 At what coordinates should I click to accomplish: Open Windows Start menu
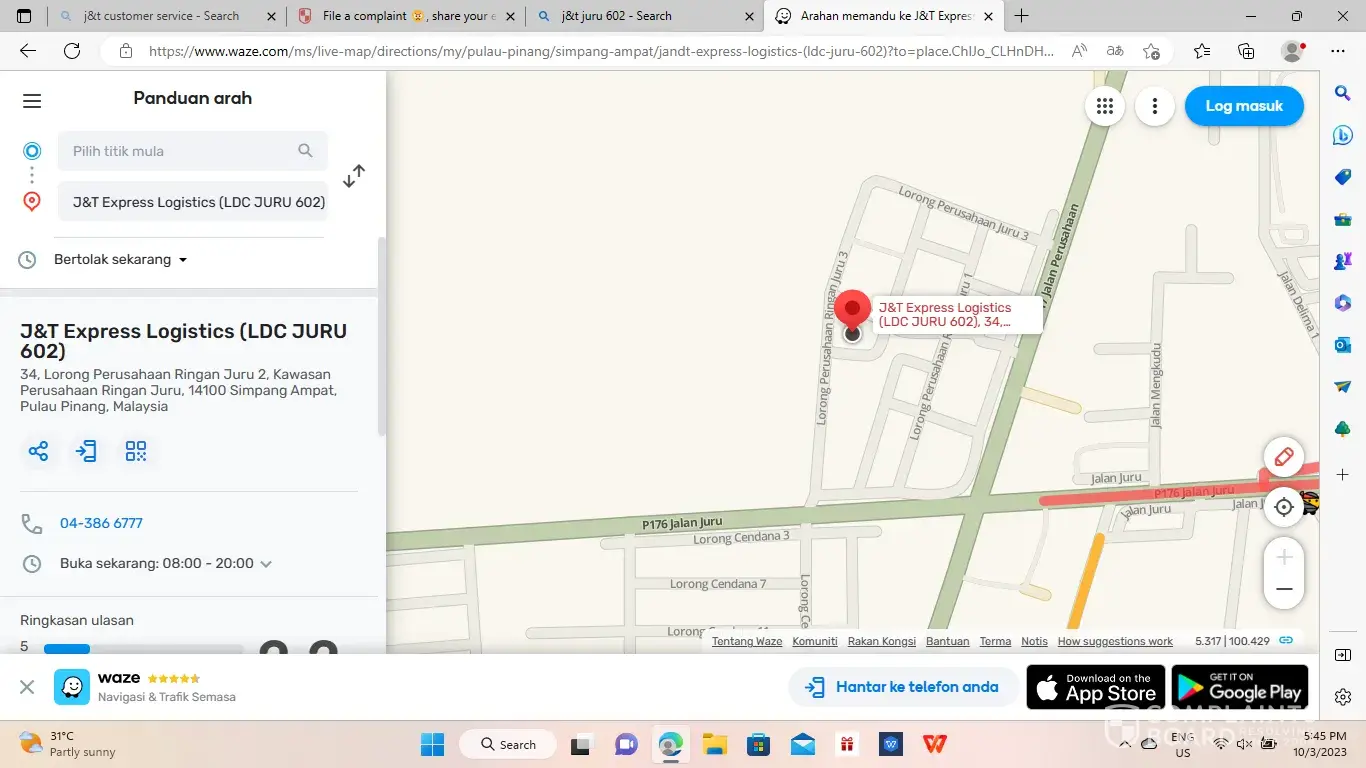click(432, 744)
